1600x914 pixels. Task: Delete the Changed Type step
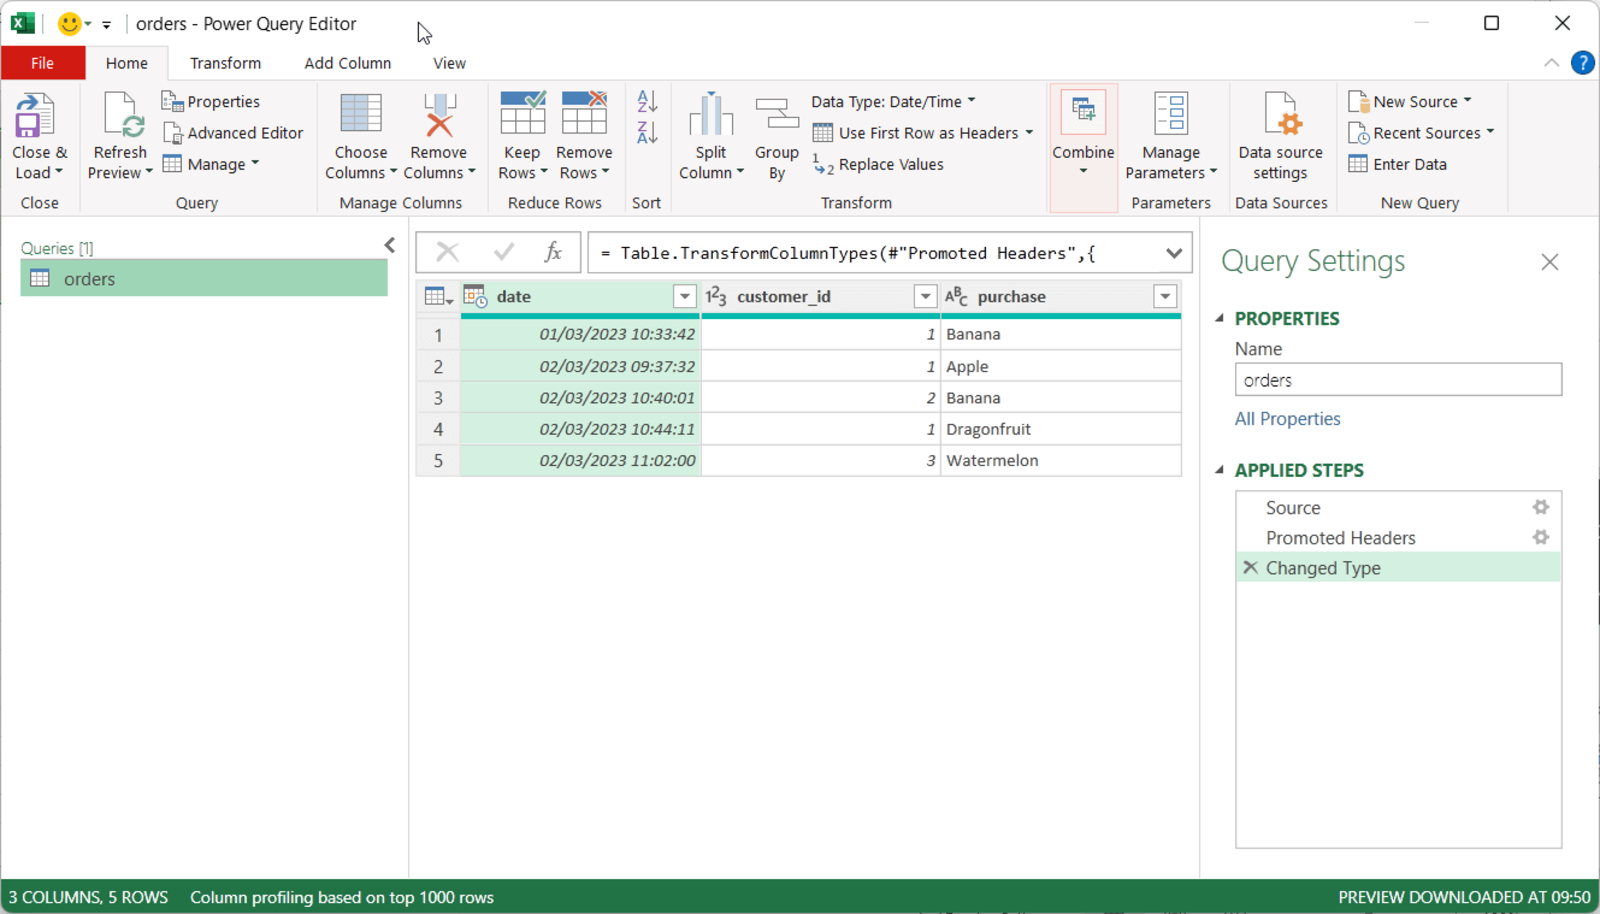pyautogui.click(x=1250, y=567)
